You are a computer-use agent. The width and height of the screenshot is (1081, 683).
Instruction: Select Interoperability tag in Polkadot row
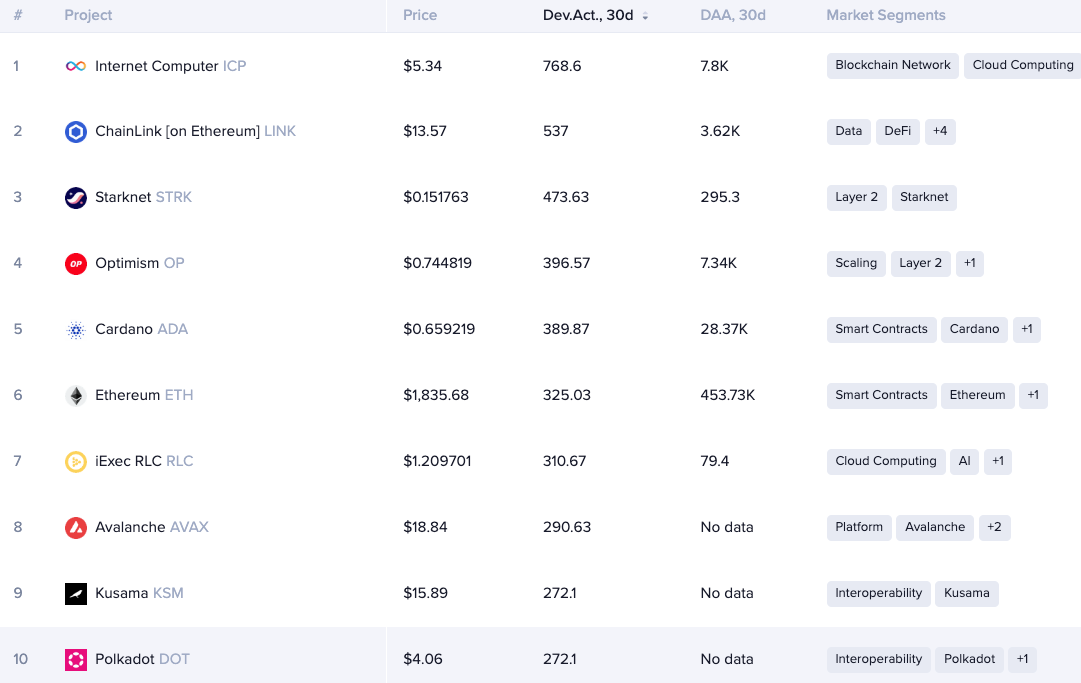click(878, 659)
